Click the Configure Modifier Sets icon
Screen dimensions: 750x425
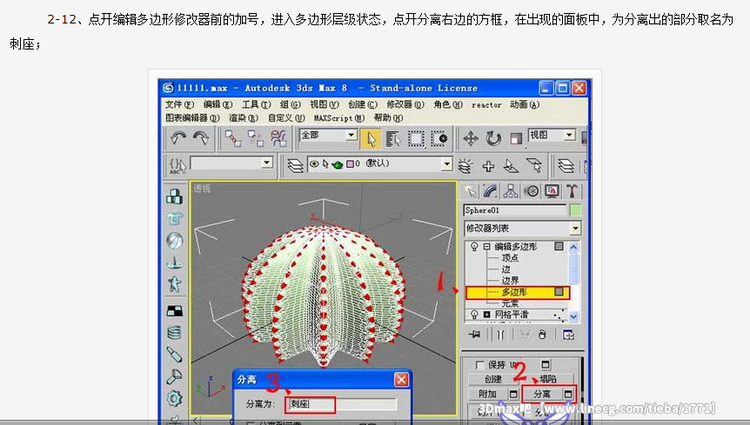pyautogui.click(x=568, y=335)
